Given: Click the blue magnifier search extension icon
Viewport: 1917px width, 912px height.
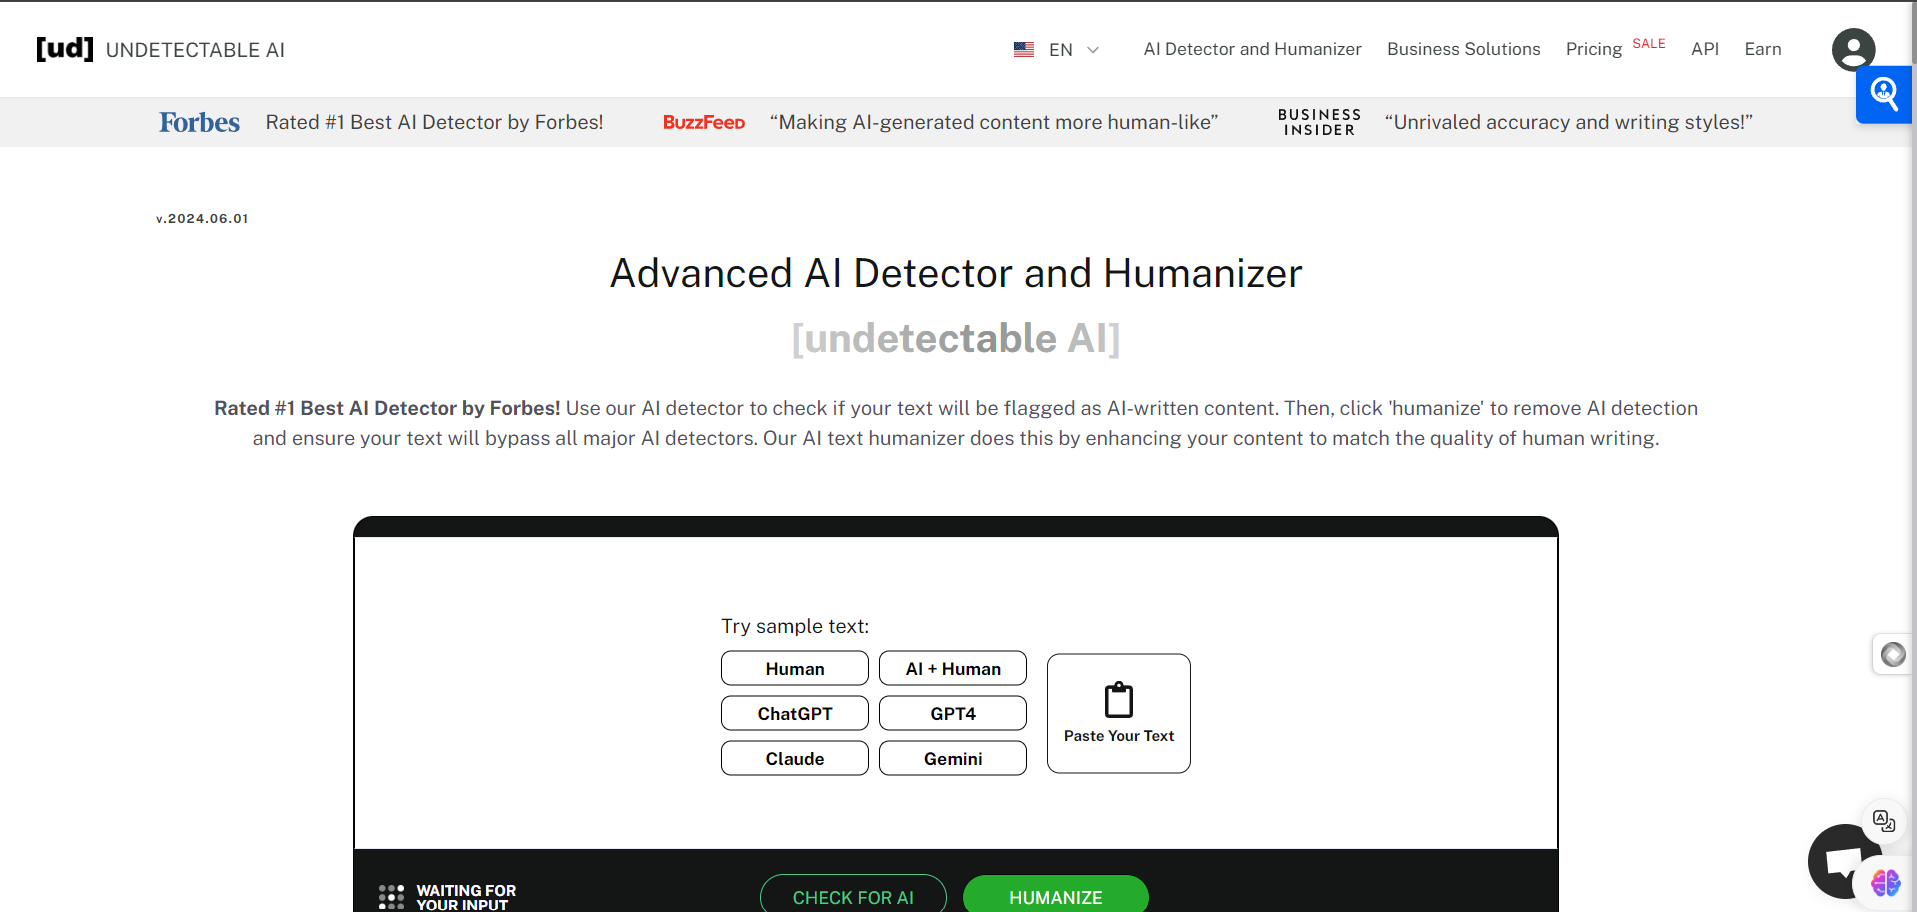Looking at the screenshot, I should click(x=1884, y=95).
